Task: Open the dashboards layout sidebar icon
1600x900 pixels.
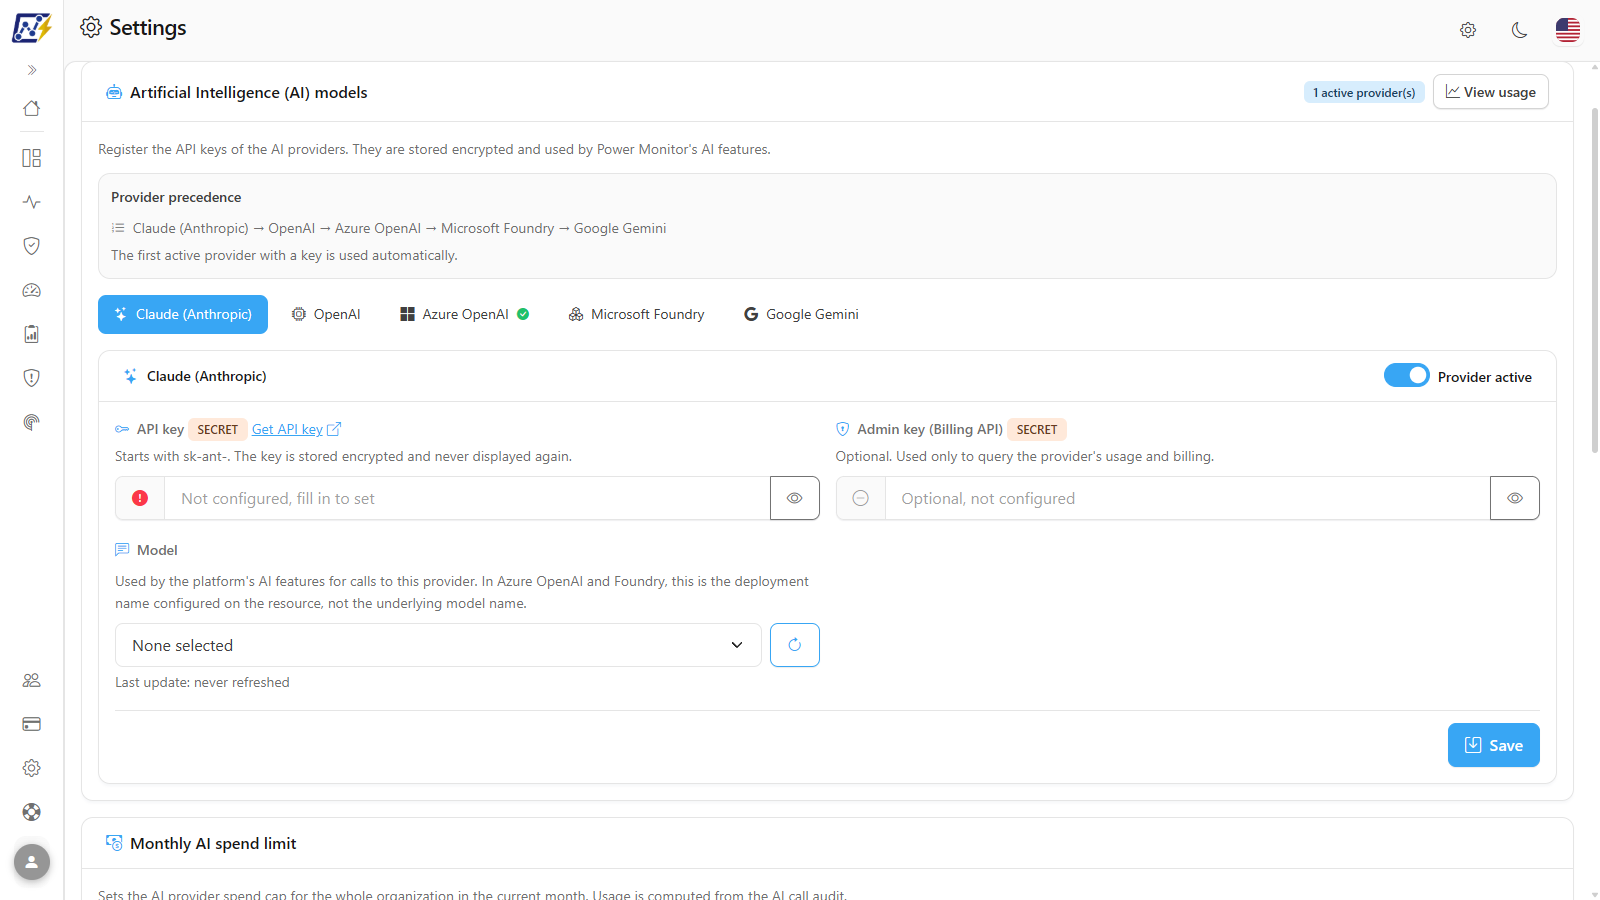Action: 32,158
